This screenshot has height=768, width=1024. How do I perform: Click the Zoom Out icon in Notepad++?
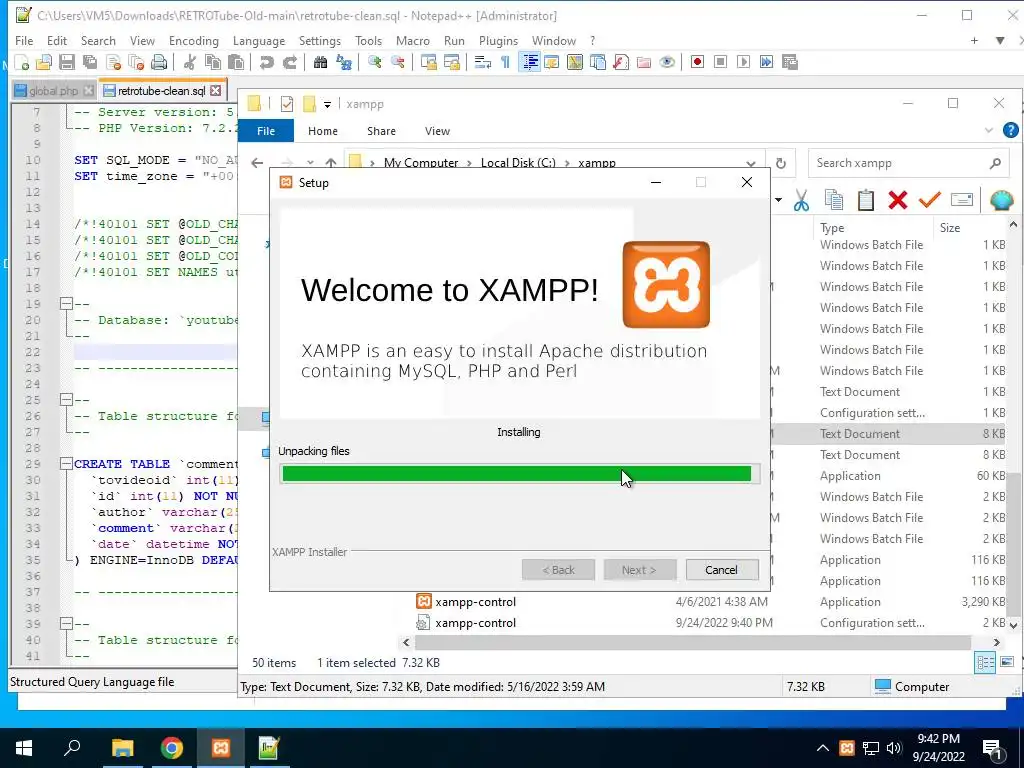point(397,63)
